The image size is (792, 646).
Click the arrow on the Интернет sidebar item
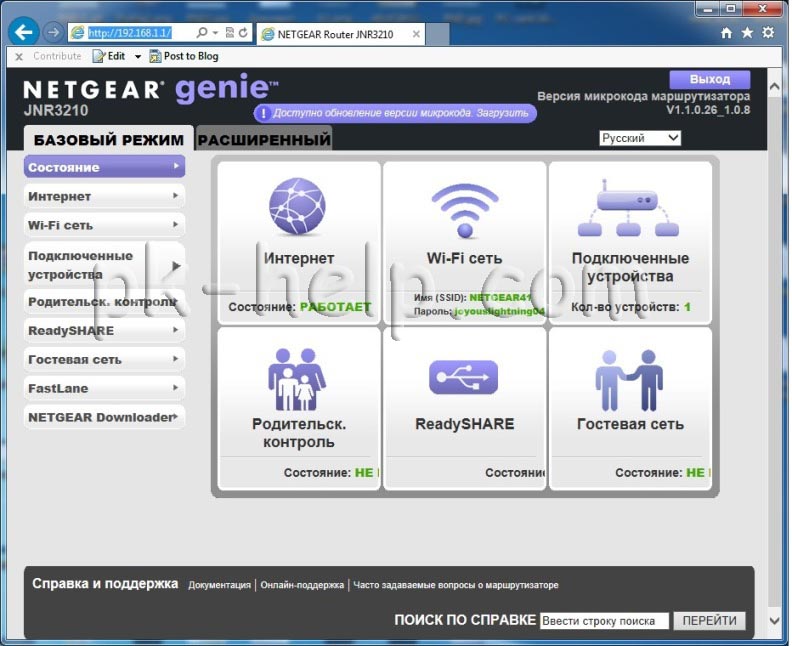pyautogui.click(x=175, y=195)
